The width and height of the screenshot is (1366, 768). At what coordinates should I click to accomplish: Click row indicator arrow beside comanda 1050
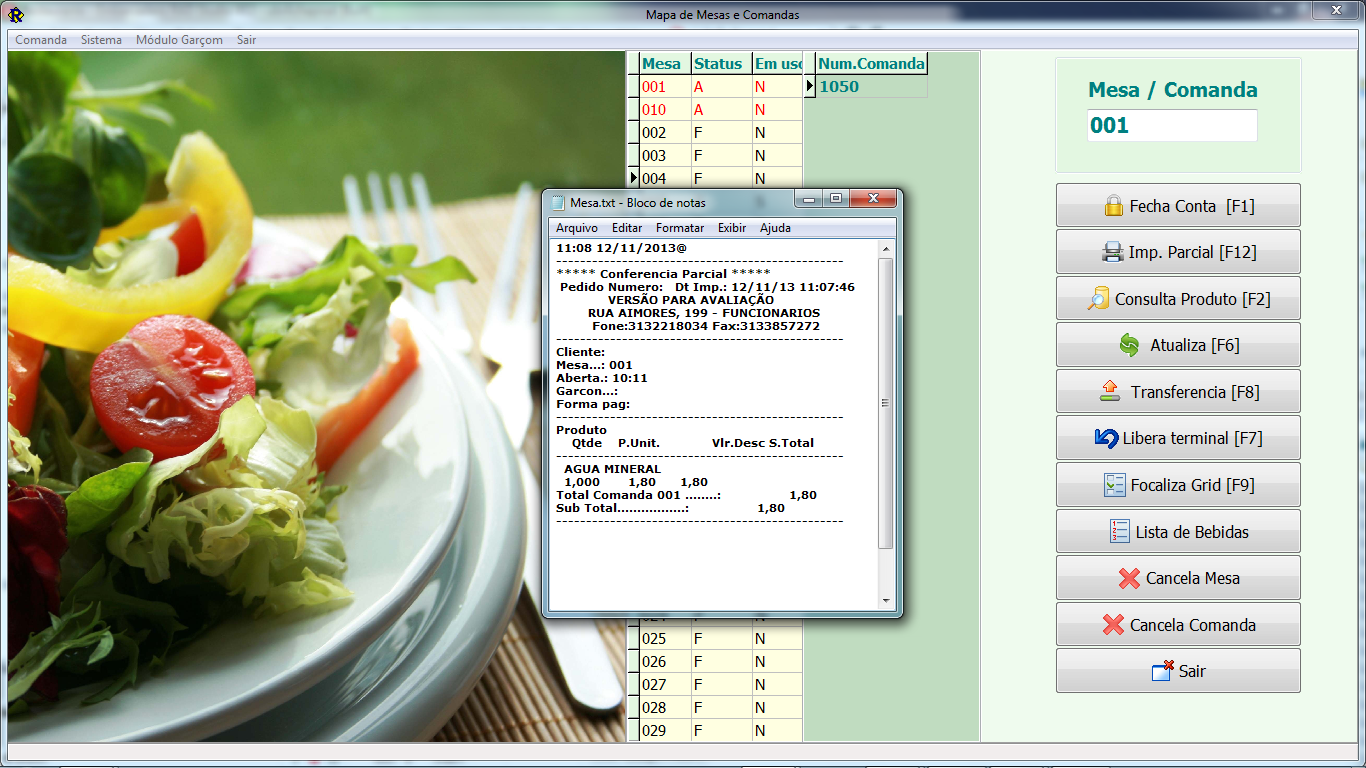810,87
